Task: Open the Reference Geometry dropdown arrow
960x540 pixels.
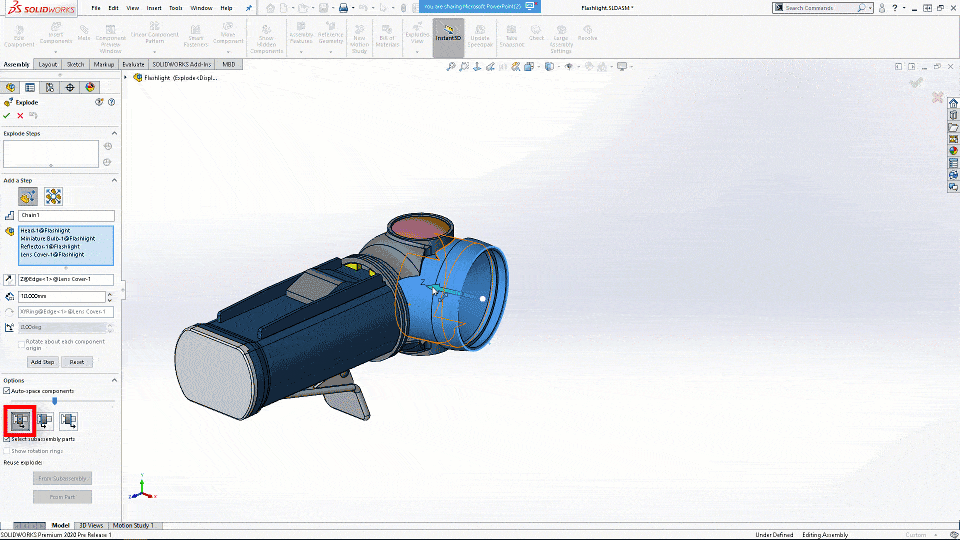Action: tap(330, 52)
